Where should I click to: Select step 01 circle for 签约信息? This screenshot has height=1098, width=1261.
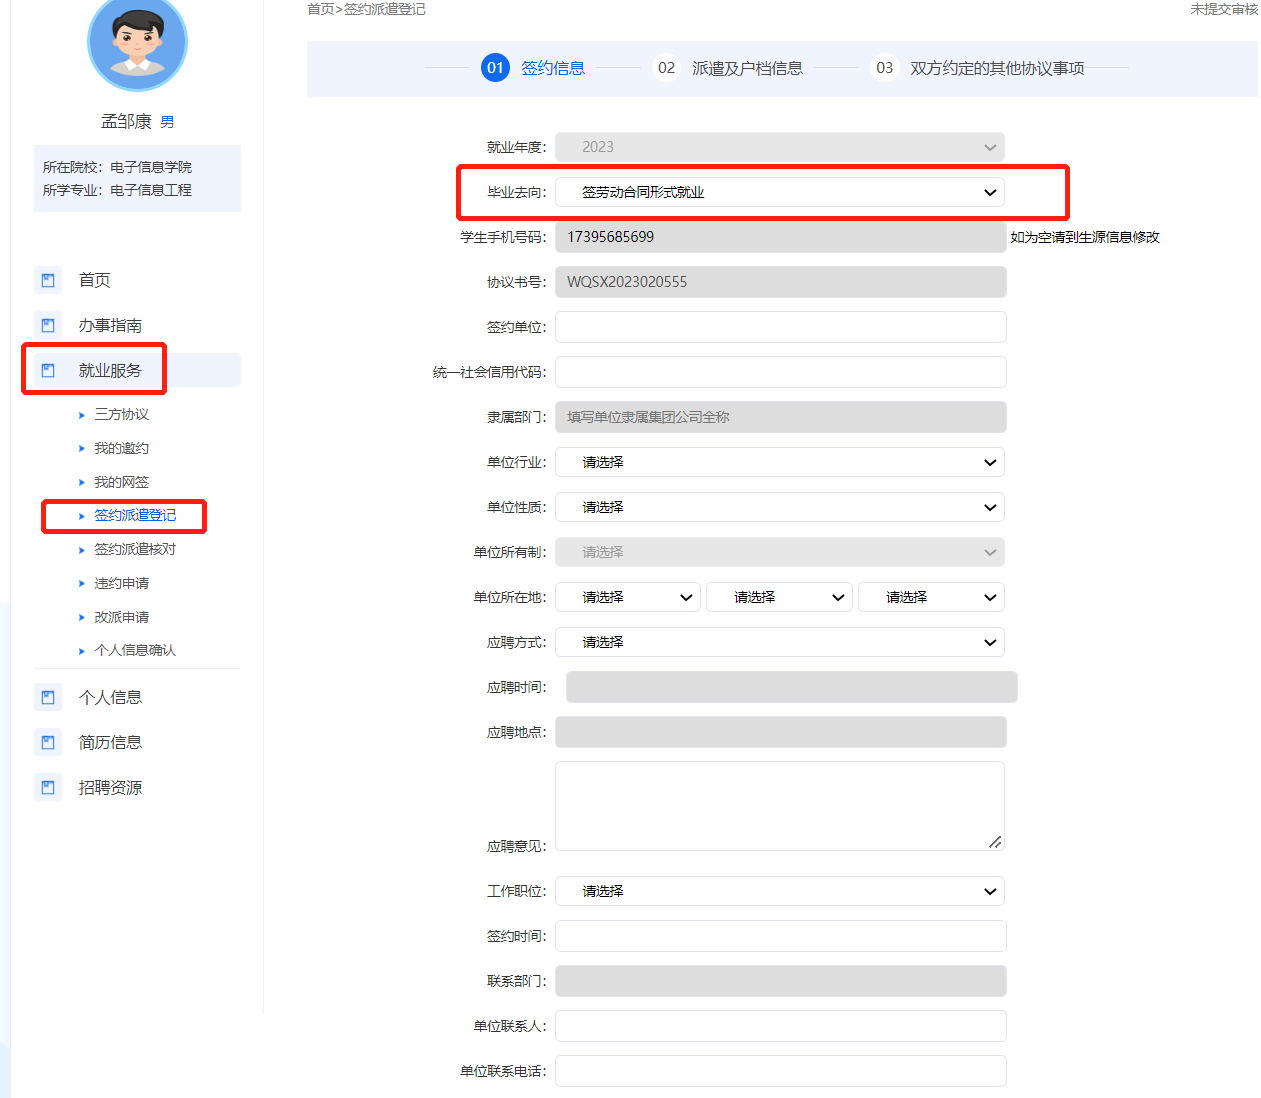point(495,68)
